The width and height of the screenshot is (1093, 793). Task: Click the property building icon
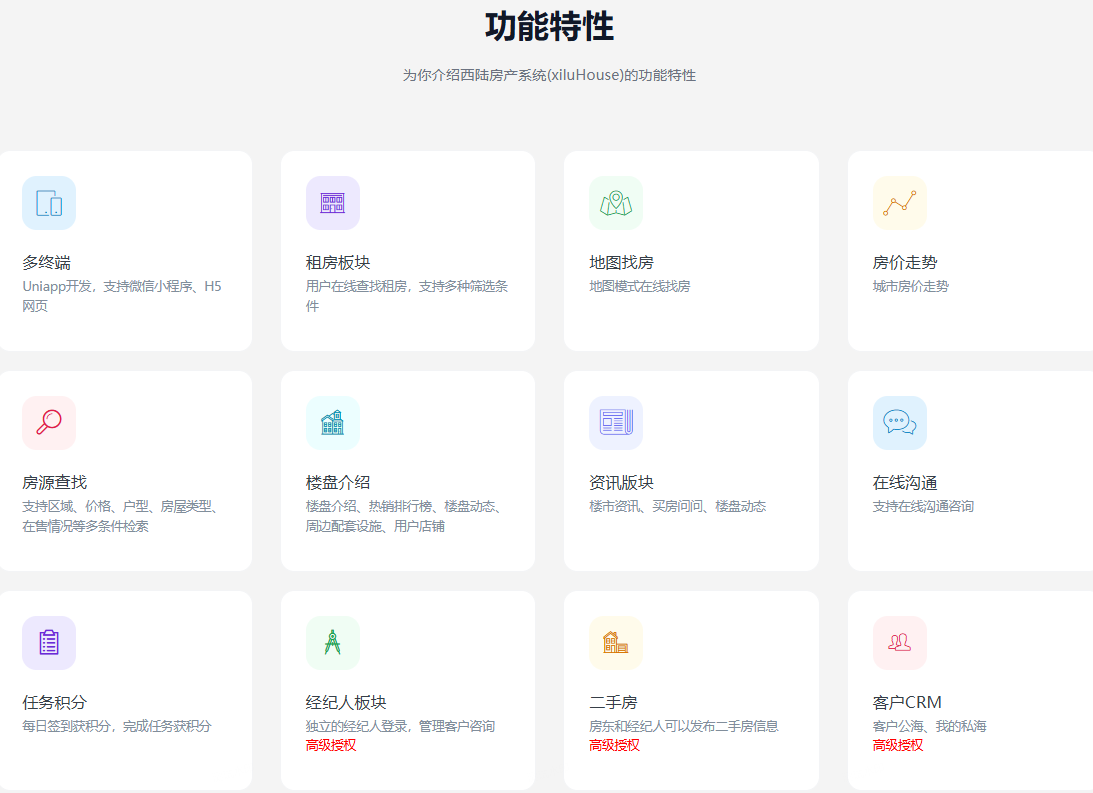tap(332, 423)
